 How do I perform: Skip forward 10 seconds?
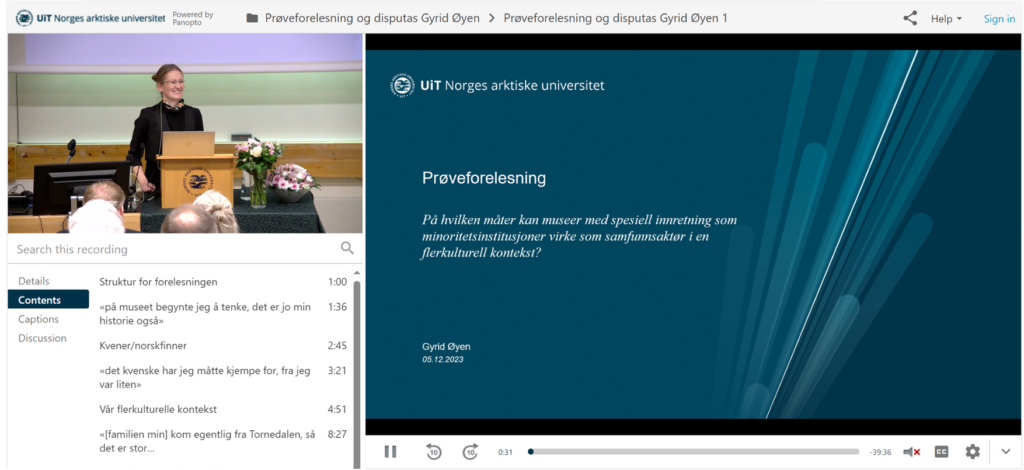(470, 452)
